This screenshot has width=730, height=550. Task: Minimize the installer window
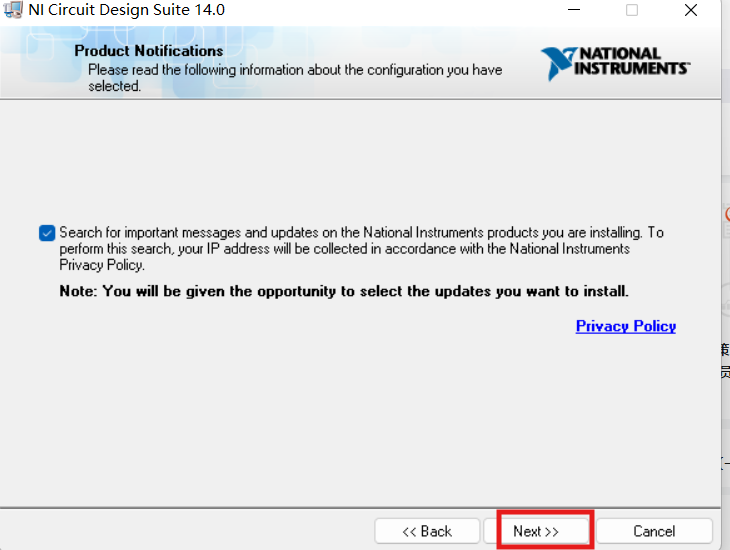click(x=574, y=10)
